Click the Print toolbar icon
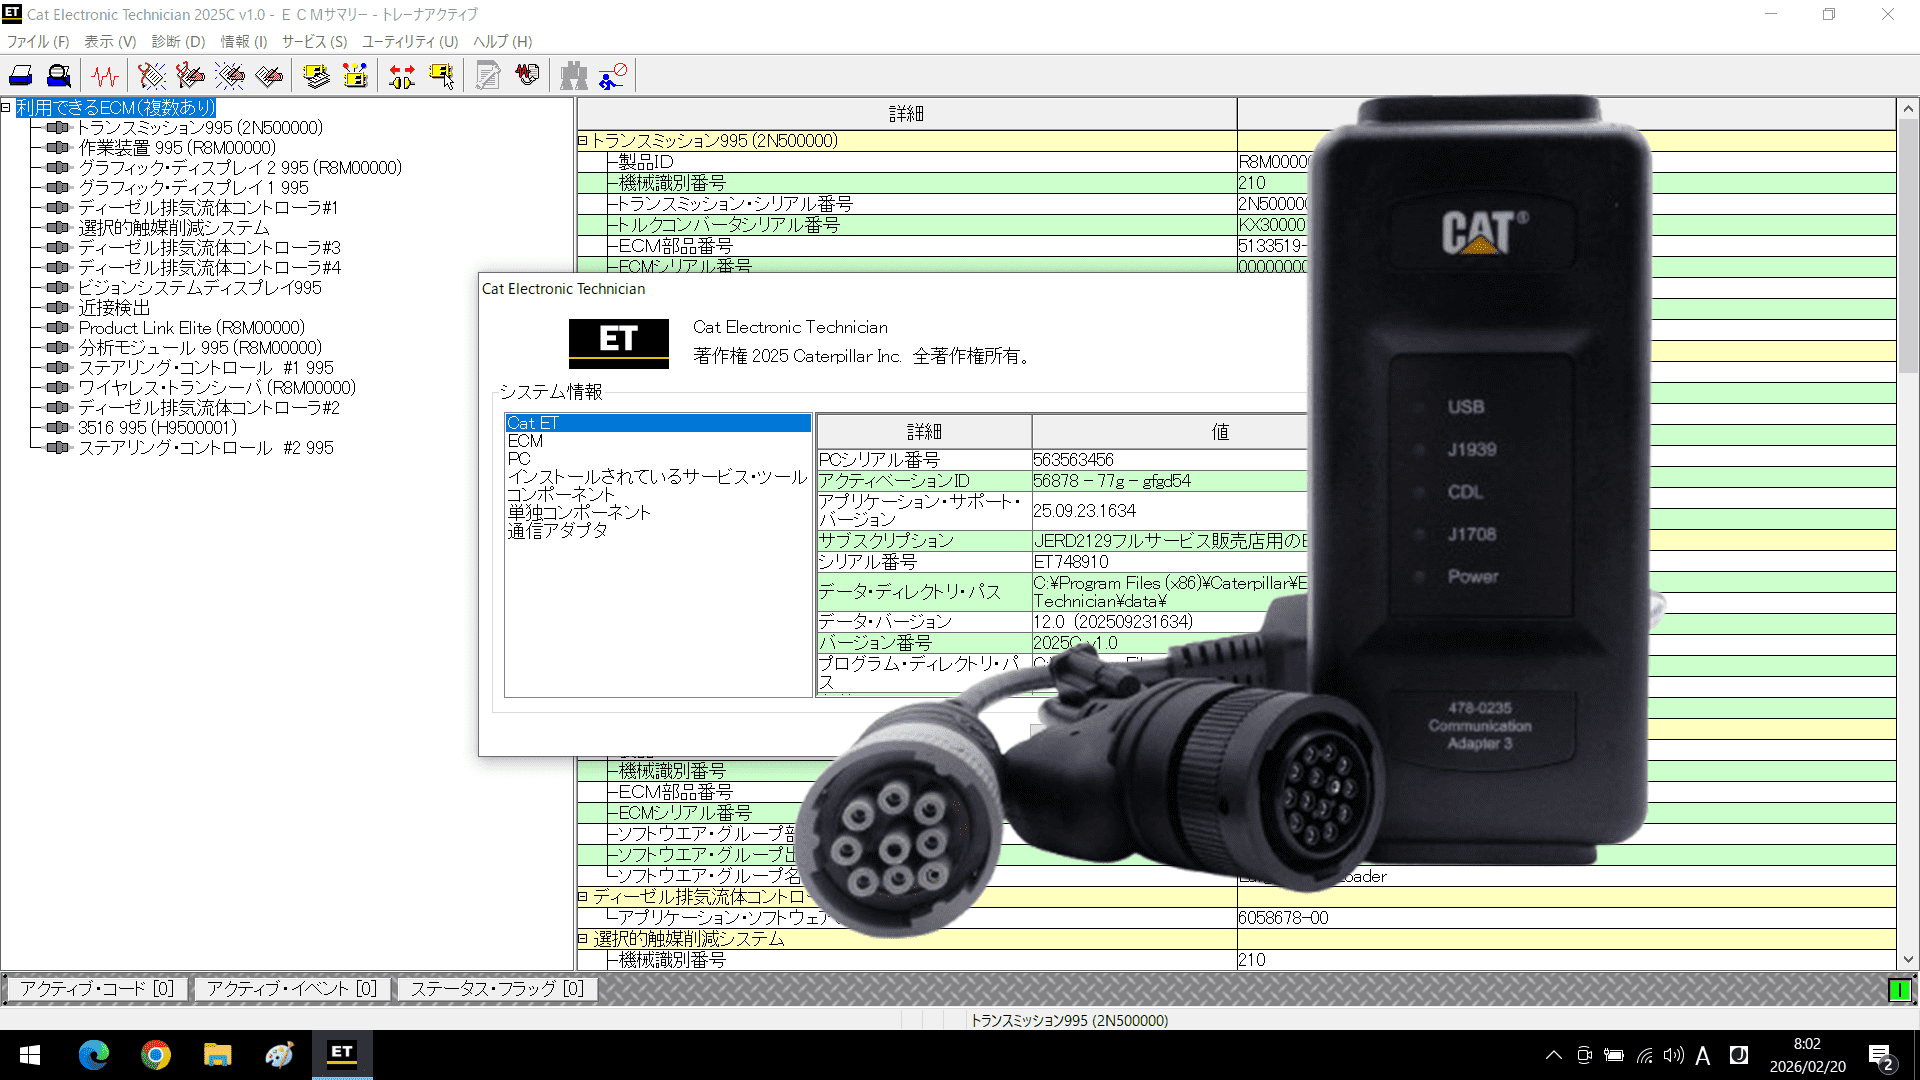Image resolution: width=1920 pixels, height=1080 pixels. click(x=21, y=76)
